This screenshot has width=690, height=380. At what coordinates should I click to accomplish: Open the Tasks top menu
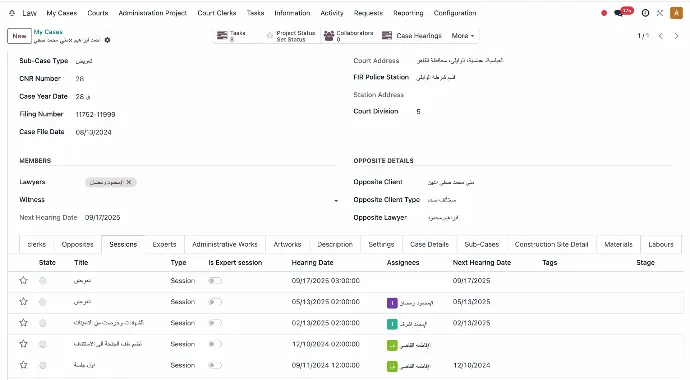pyautogui.click(x=256, y=13)
